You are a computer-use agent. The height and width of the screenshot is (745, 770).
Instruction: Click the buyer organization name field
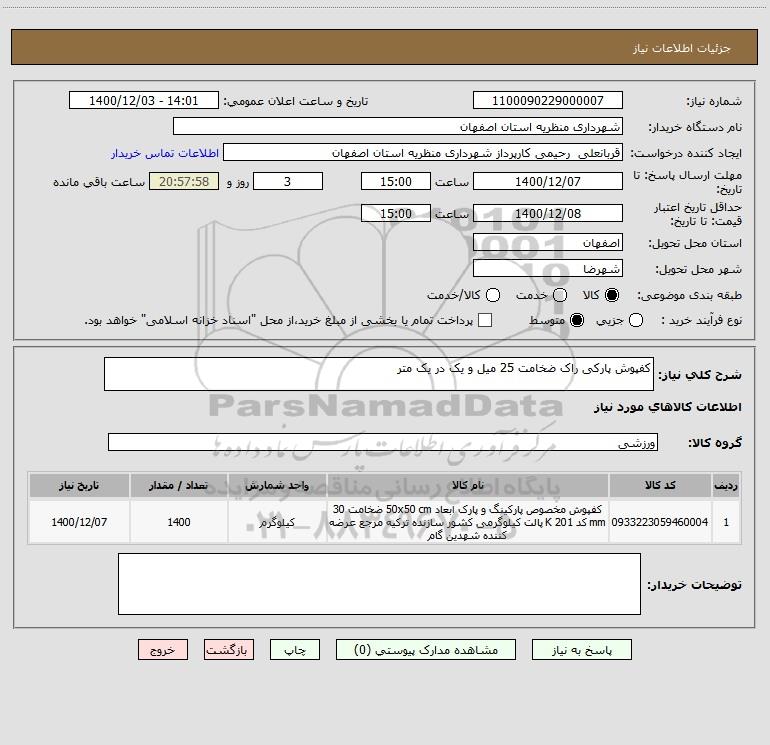click(x=398, y=127)
